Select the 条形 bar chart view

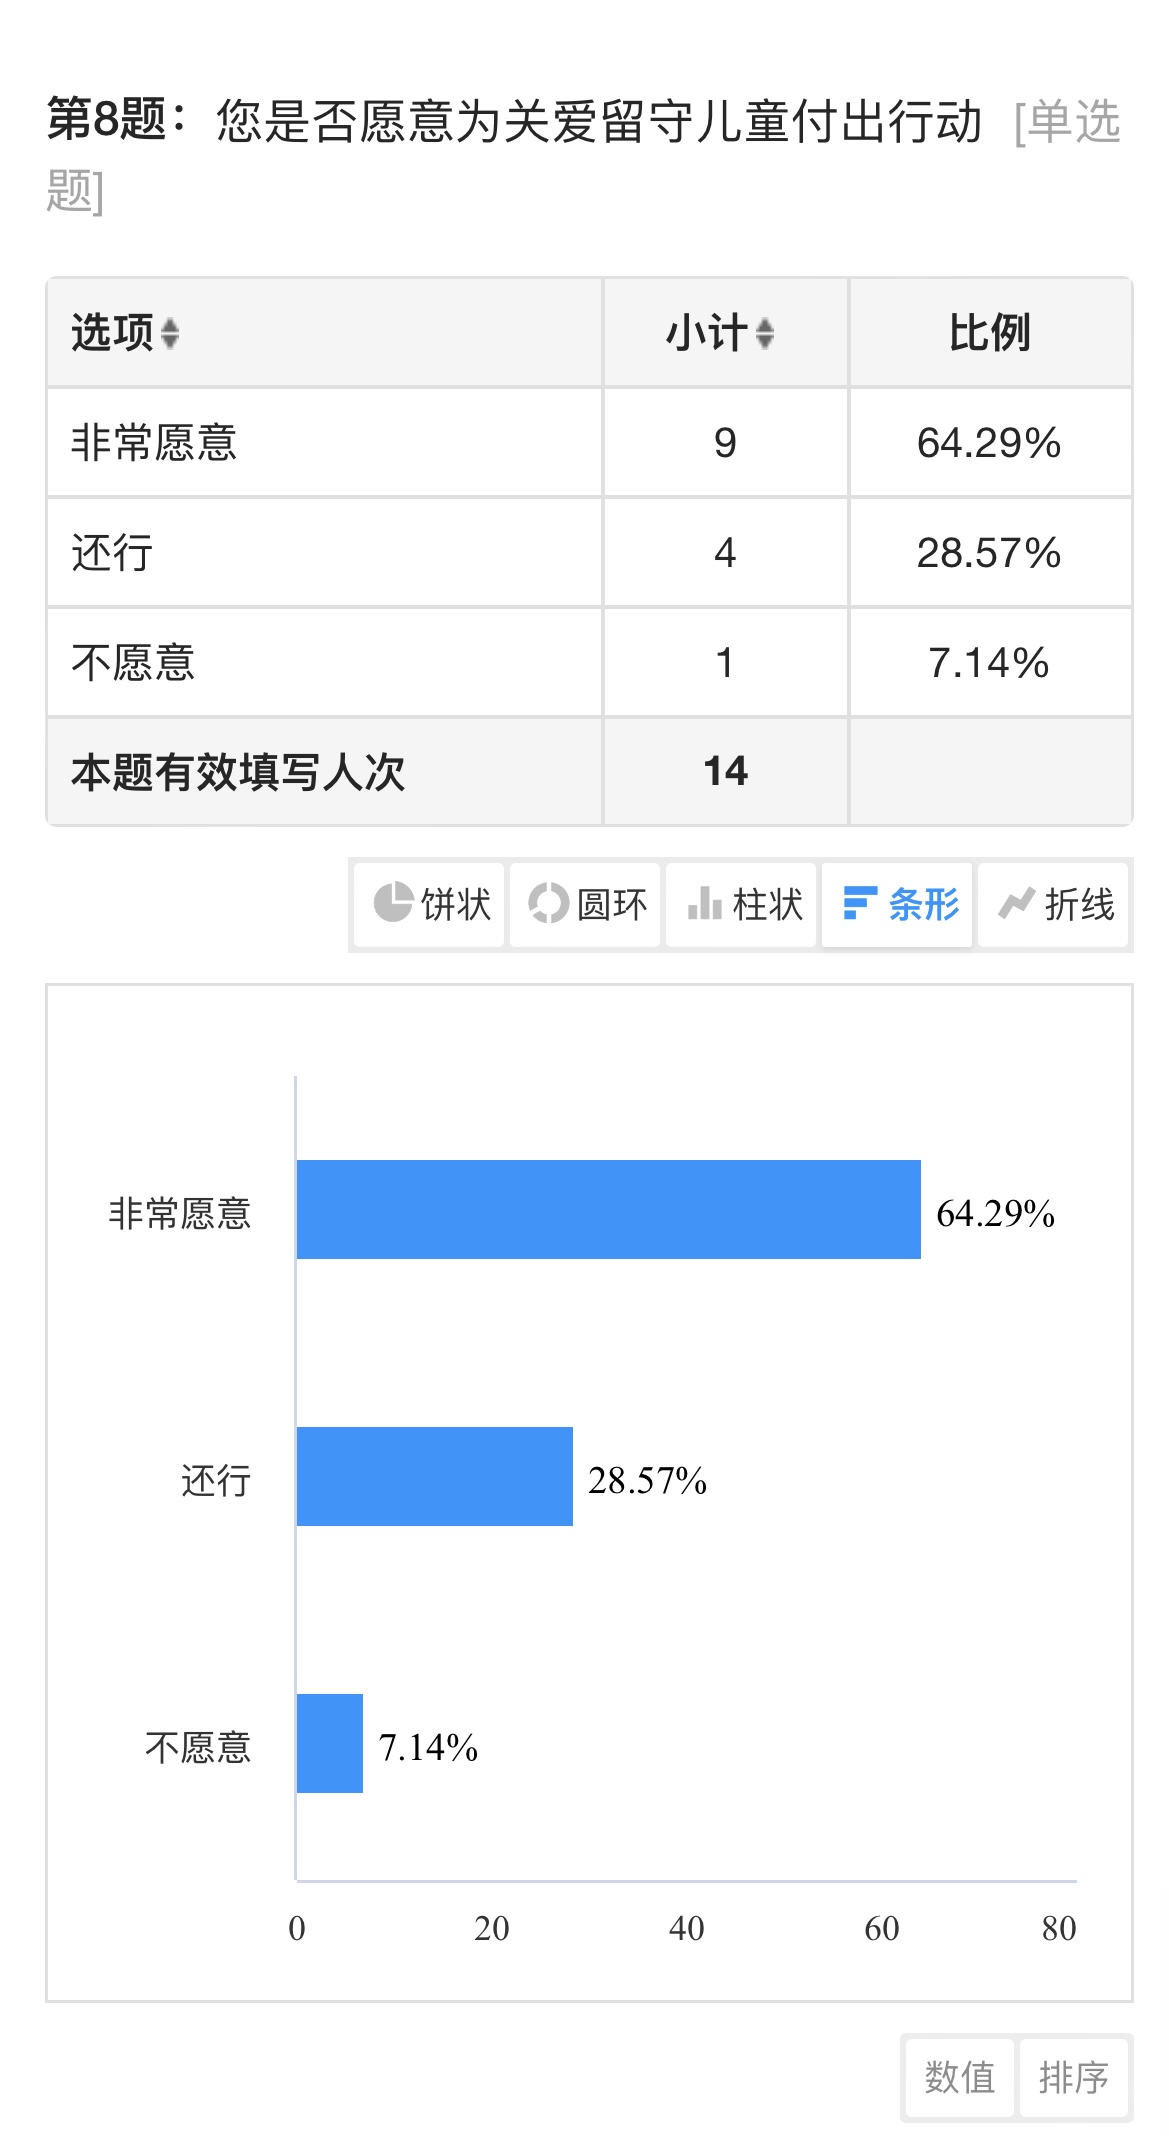tap(898, 904)
